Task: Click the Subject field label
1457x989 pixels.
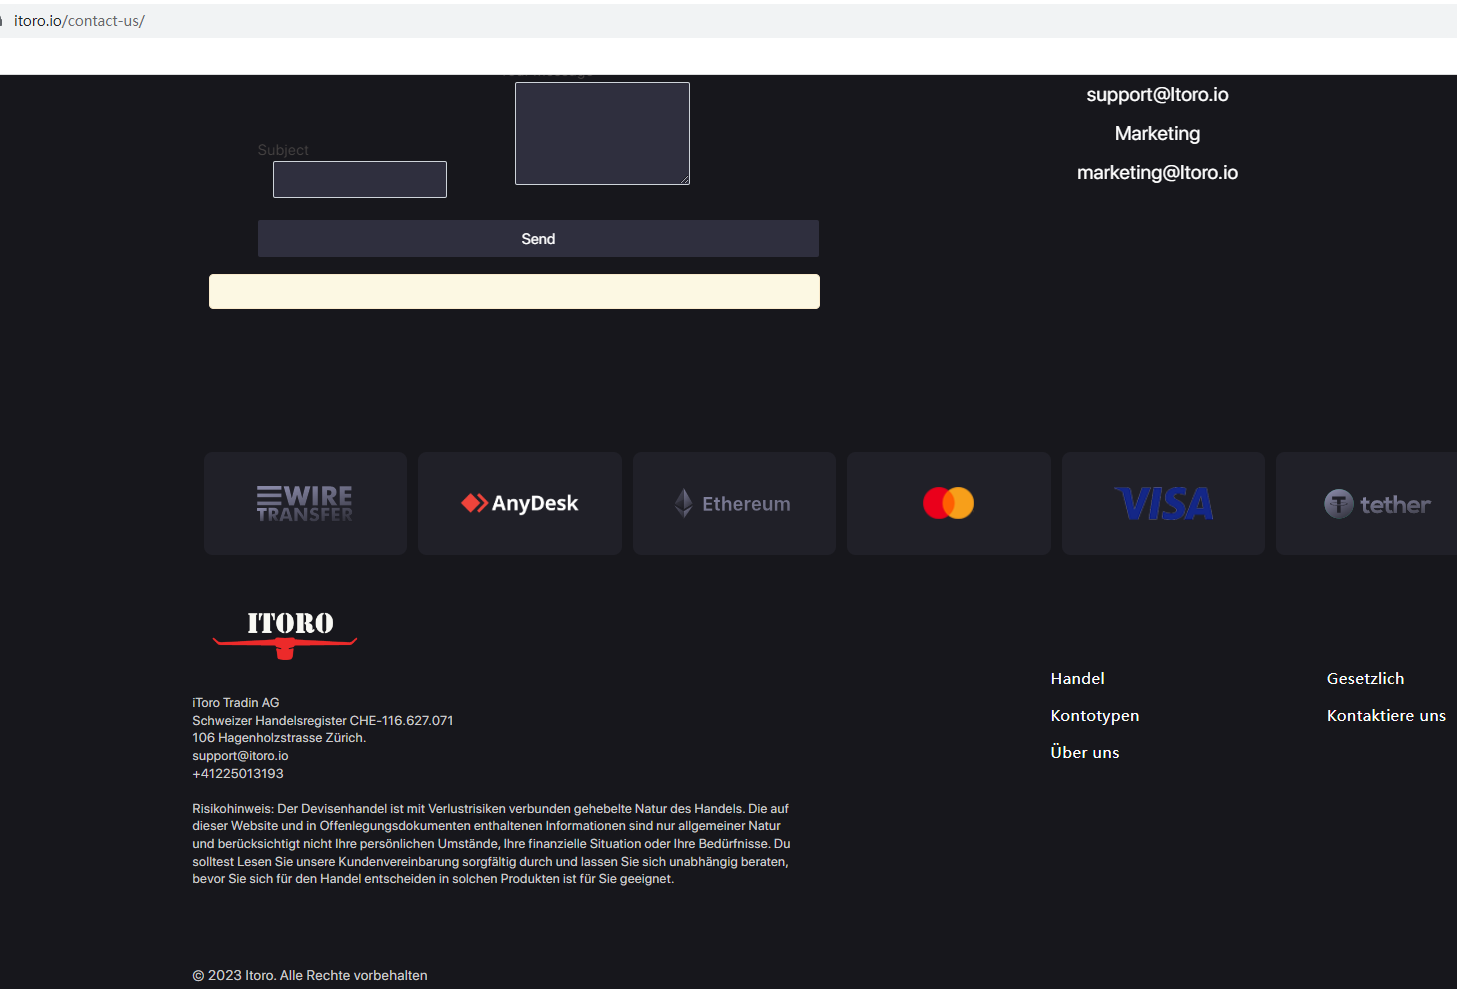Action: coord(283,150)
